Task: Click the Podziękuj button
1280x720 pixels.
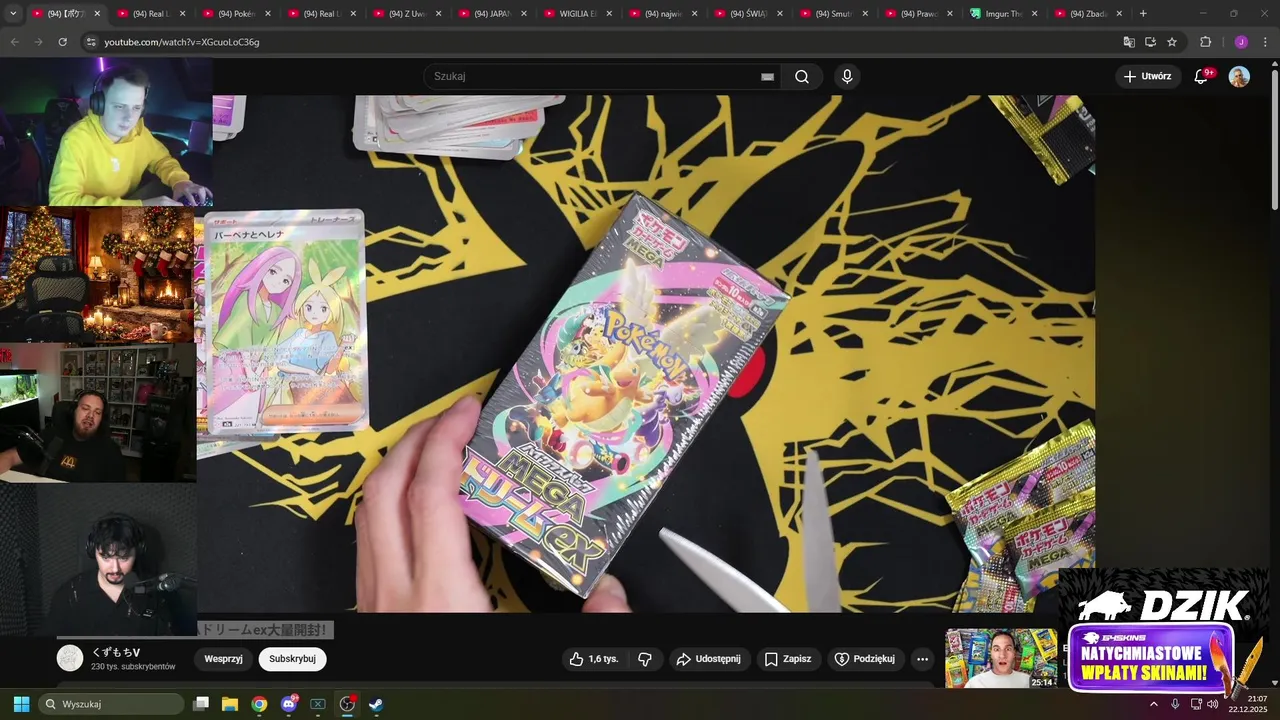Action: pyautogui.click(x=865, y=659)
